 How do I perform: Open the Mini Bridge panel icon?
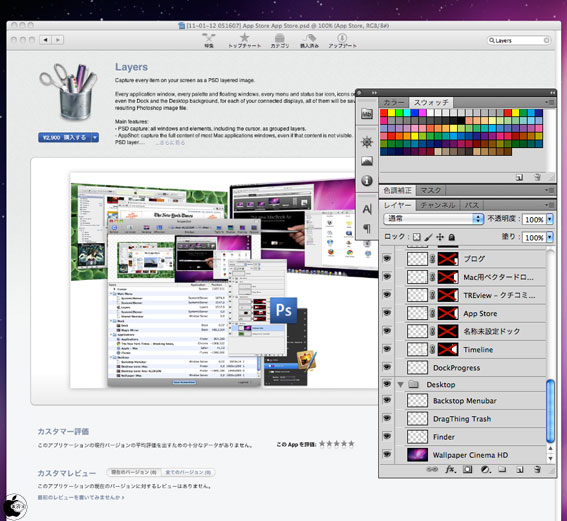(367, 114)
